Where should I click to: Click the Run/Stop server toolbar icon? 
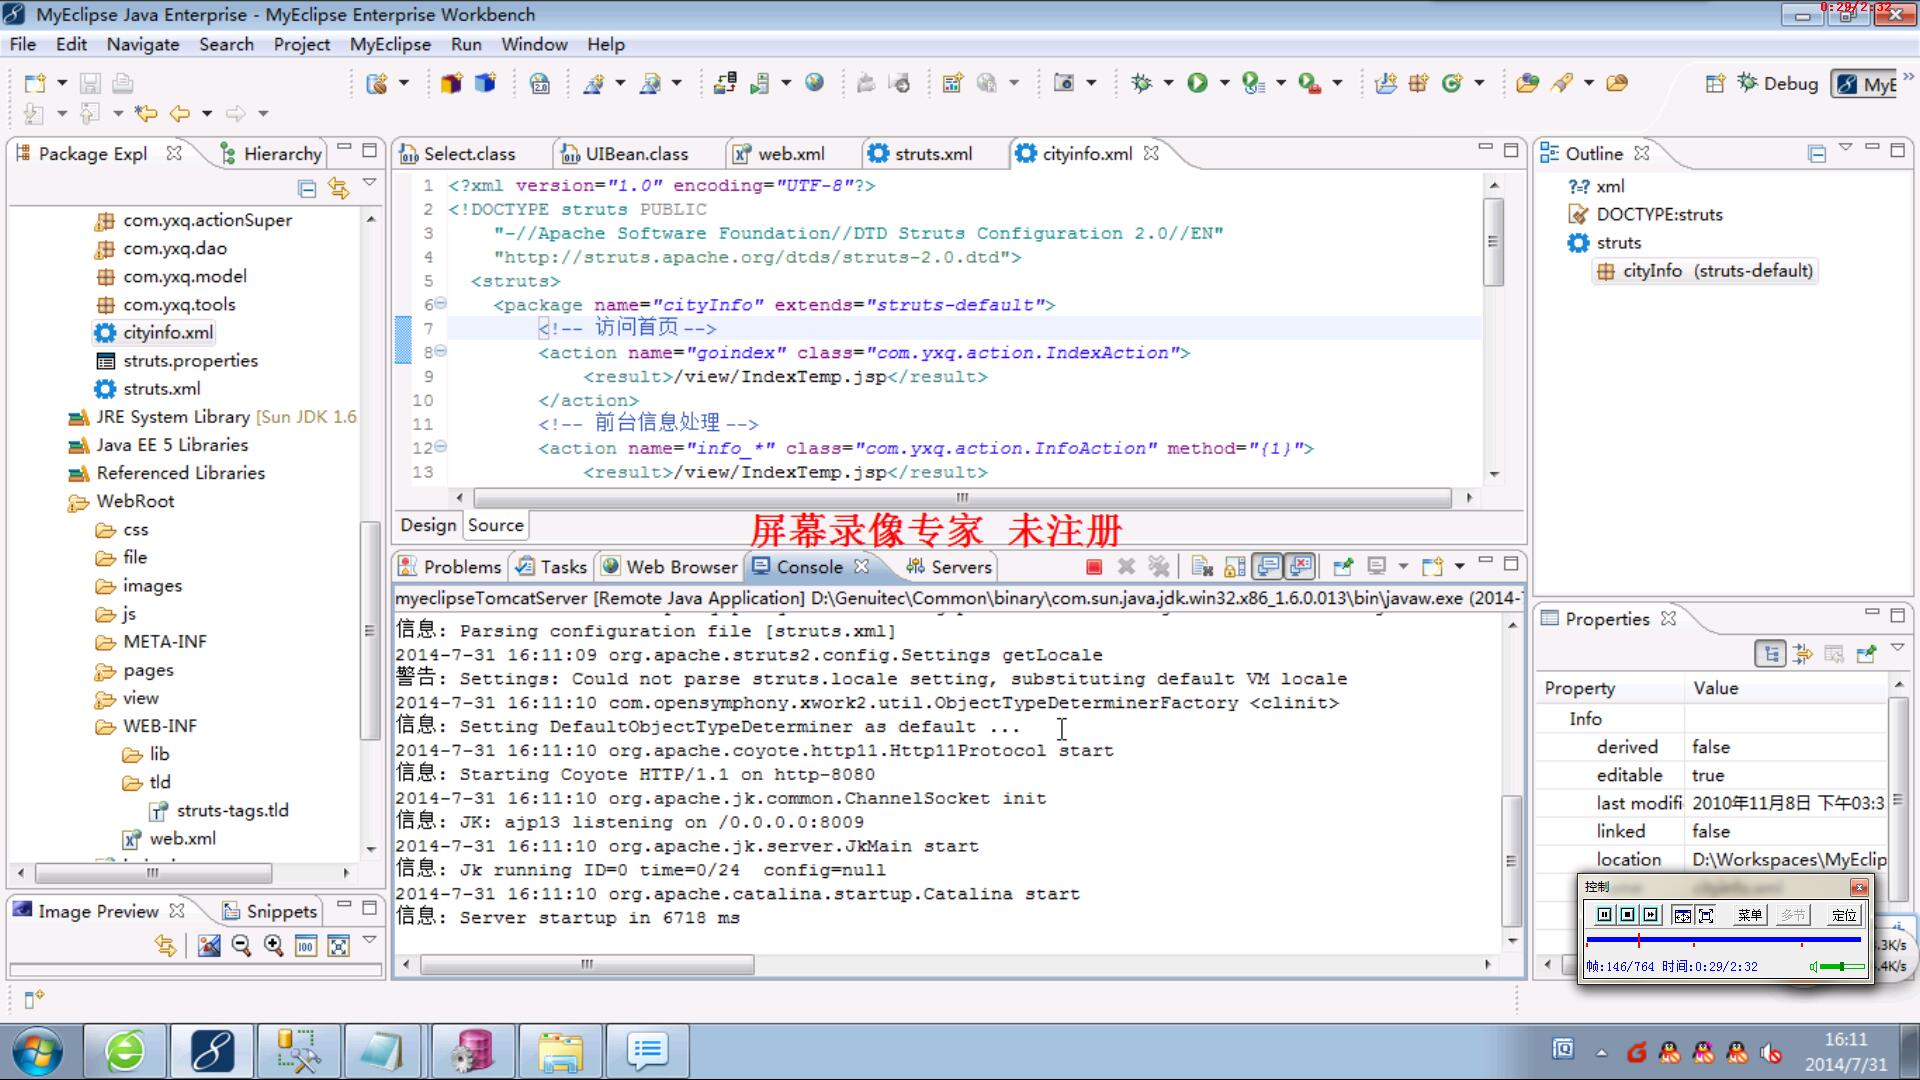pos(759,83)
